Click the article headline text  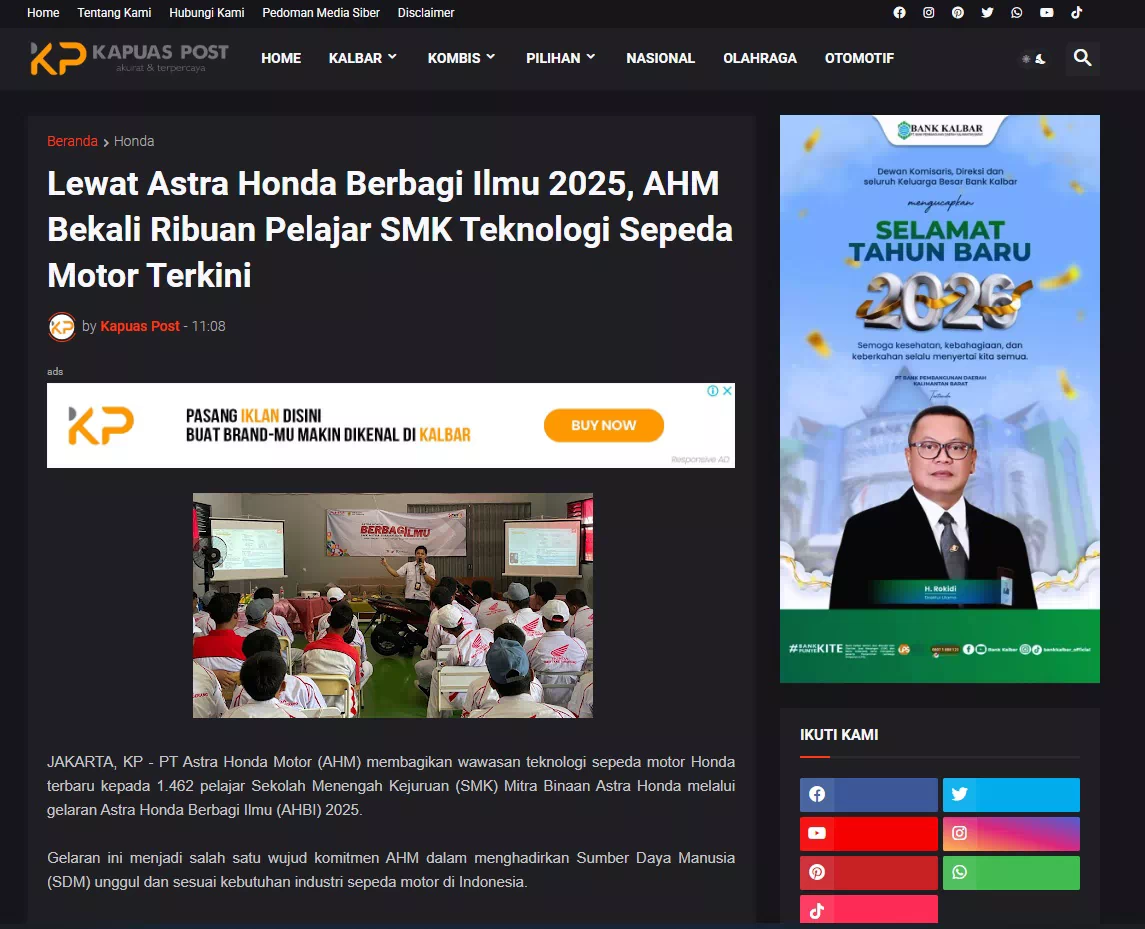(x=390, y=229)
